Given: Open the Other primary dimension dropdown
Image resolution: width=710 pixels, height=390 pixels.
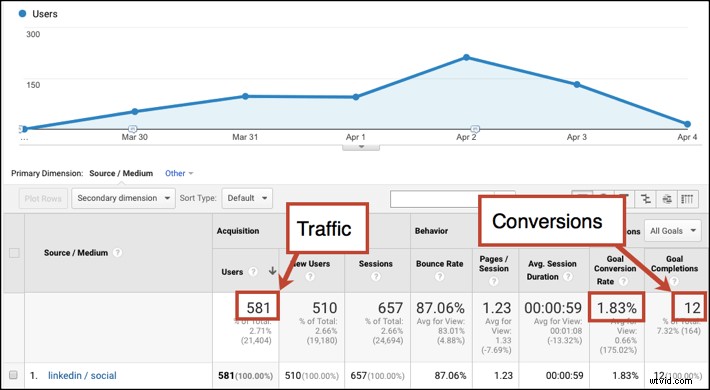Looking at the screenshot, I should [x=179, y=173].
